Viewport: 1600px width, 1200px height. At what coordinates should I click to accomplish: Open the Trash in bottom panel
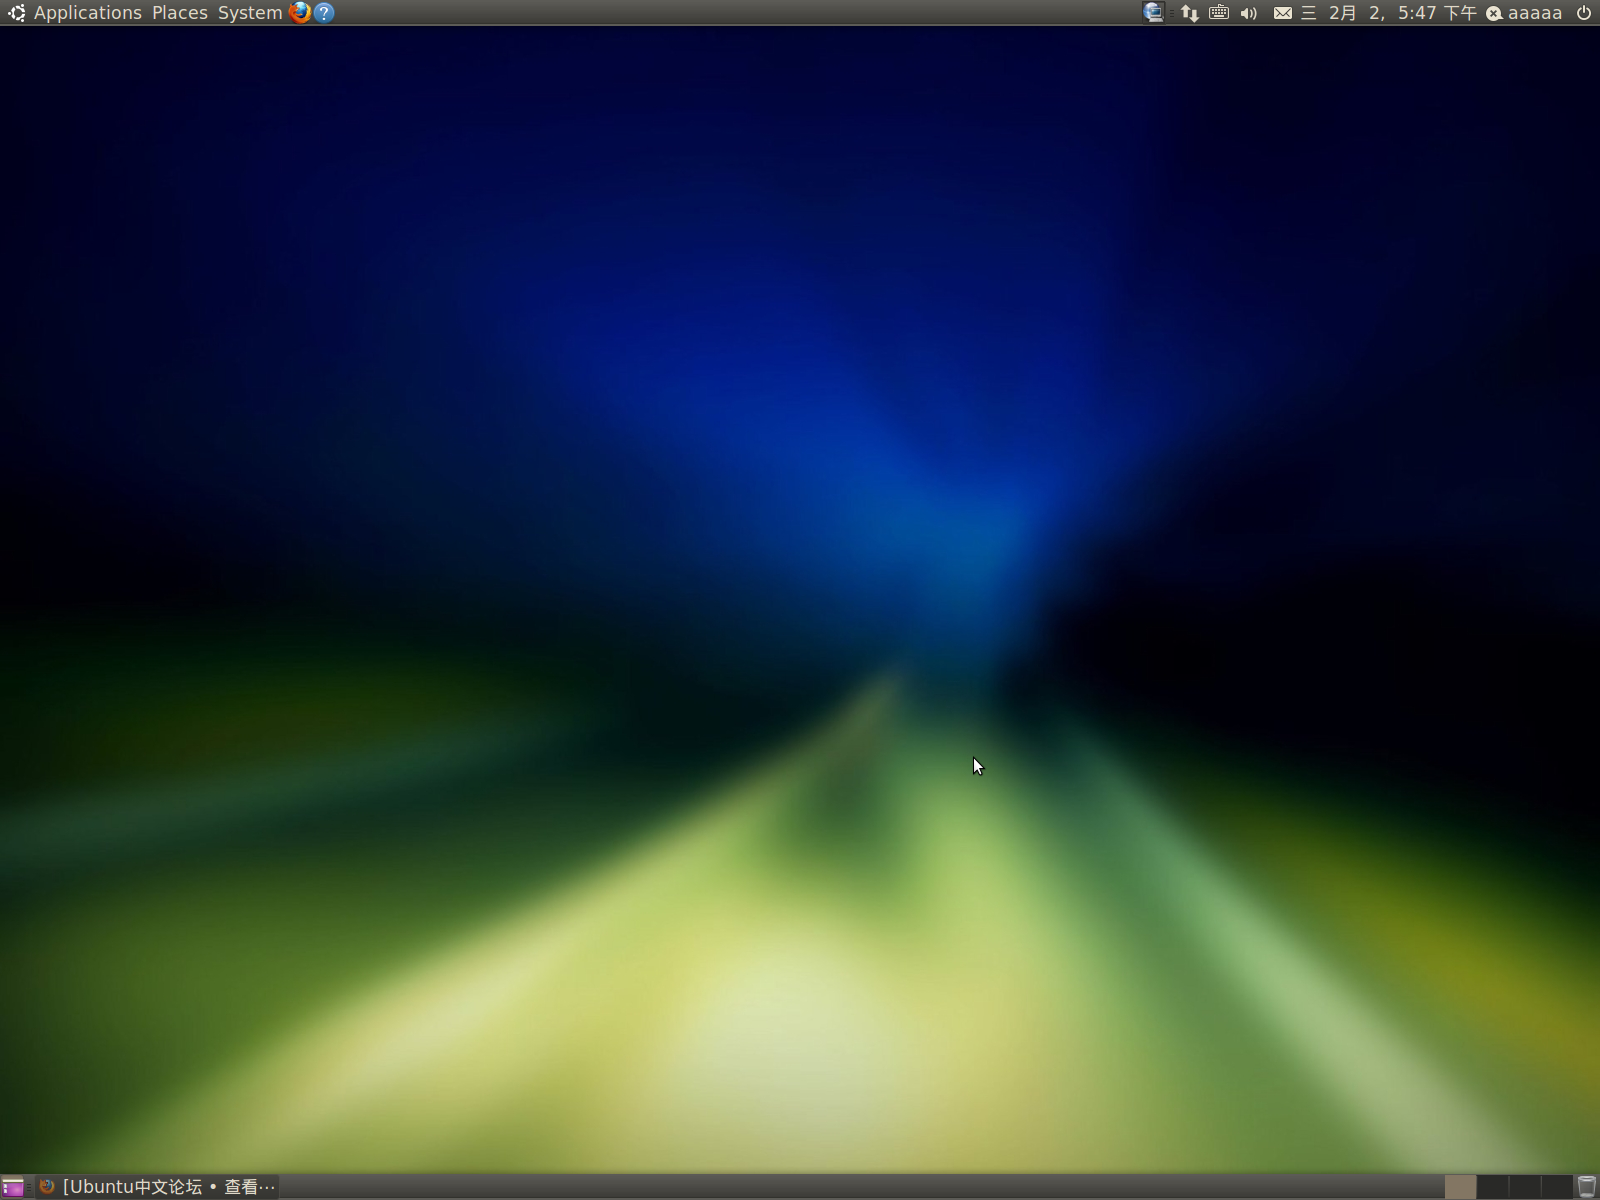(1587, 1187)
